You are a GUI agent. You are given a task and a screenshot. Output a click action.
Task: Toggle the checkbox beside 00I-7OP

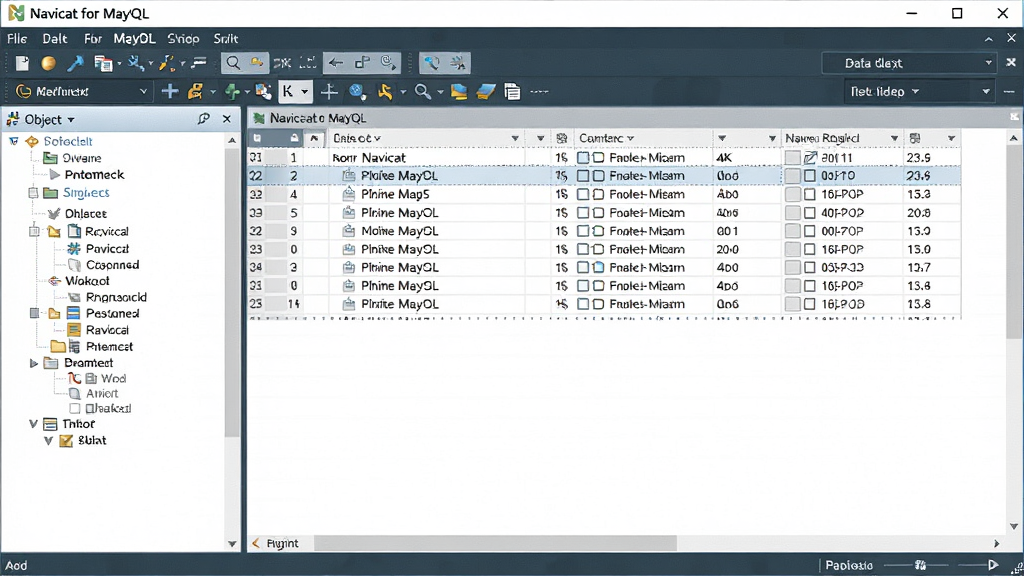(810, 231)
